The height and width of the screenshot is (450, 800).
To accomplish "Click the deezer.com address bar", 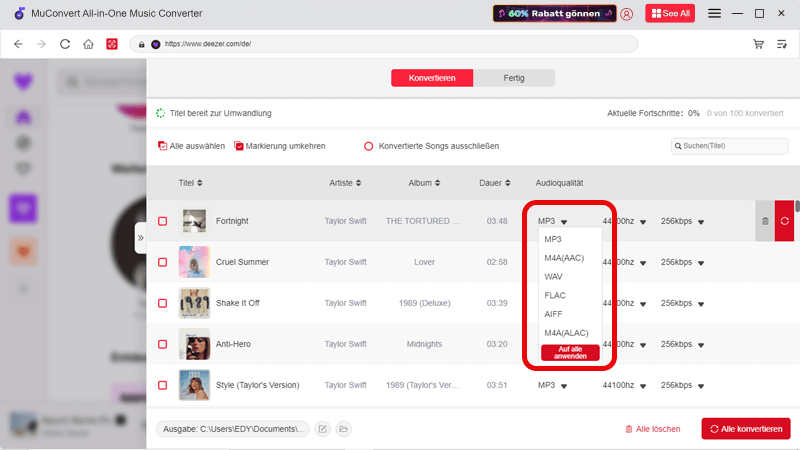I will (x=384, y=44).
